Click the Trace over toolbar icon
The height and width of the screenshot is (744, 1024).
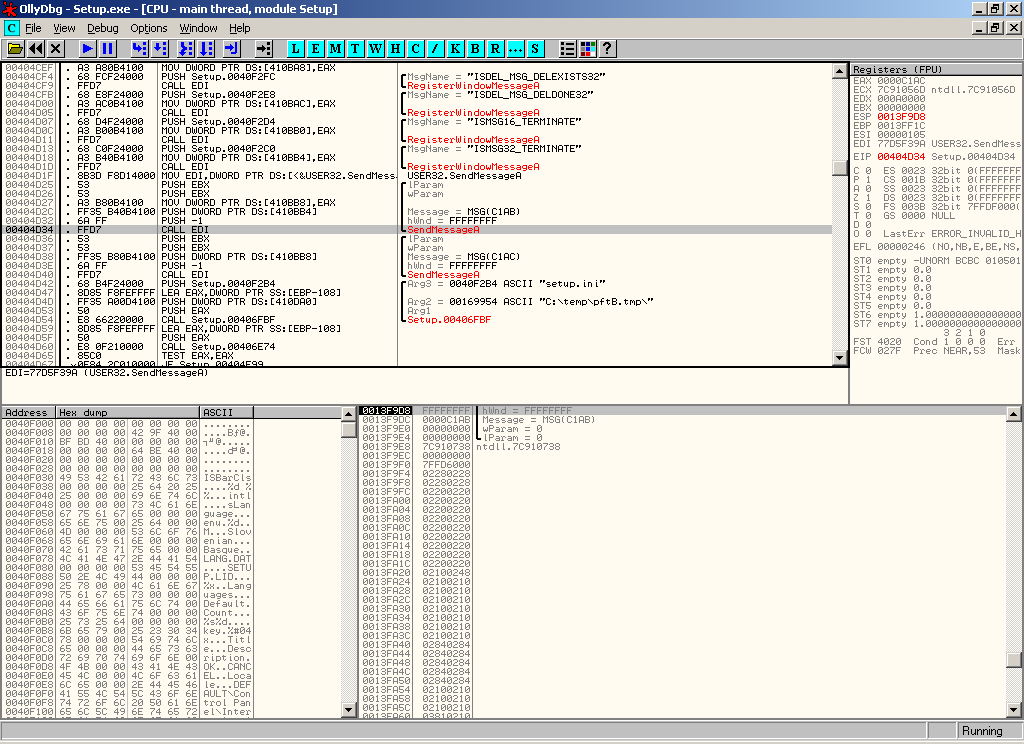[206, 49]
